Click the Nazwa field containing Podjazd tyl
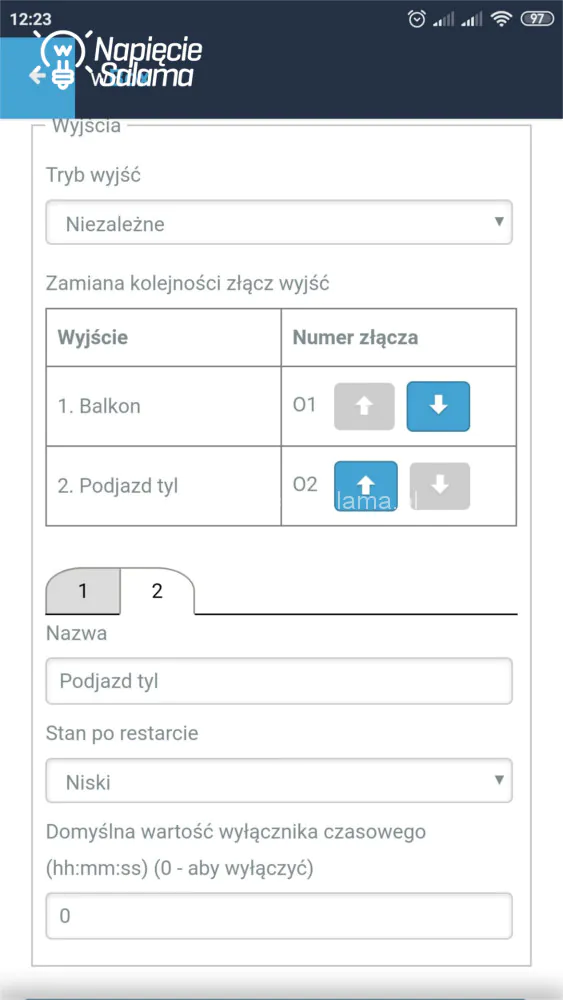The height and width of the screenshot is (1000, 563). tap(279, 681)
